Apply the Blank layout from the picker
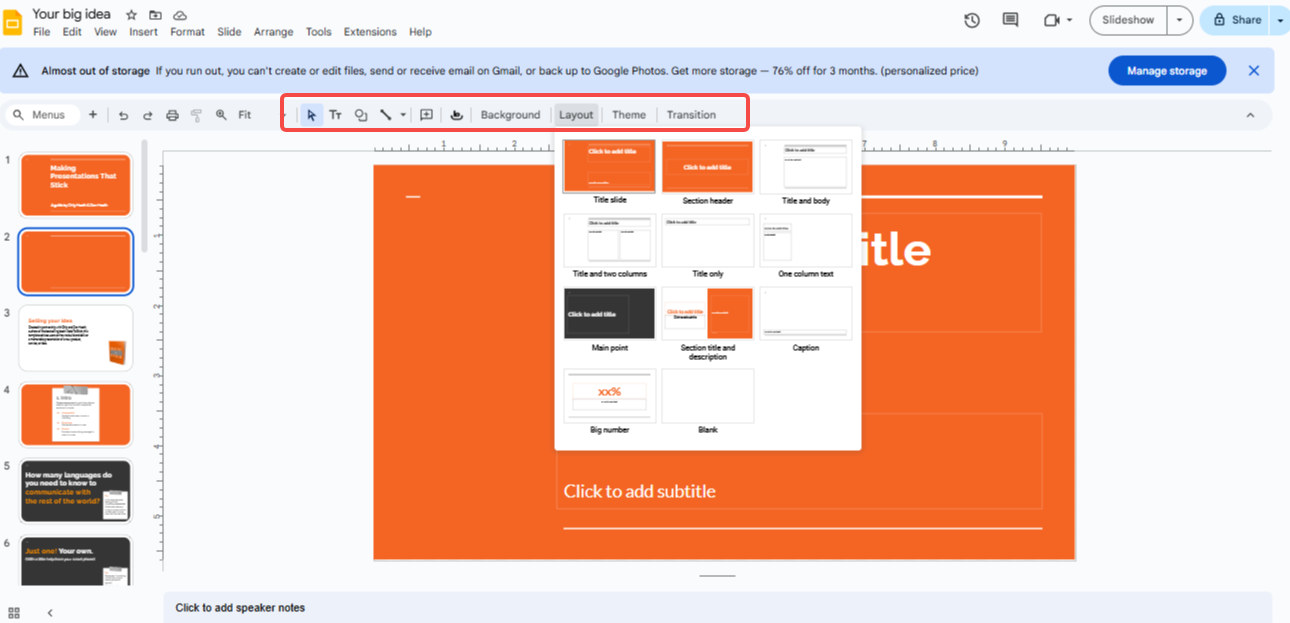Screen dimensions: 1290x623 pyautogui.click(x=707, y=396)
